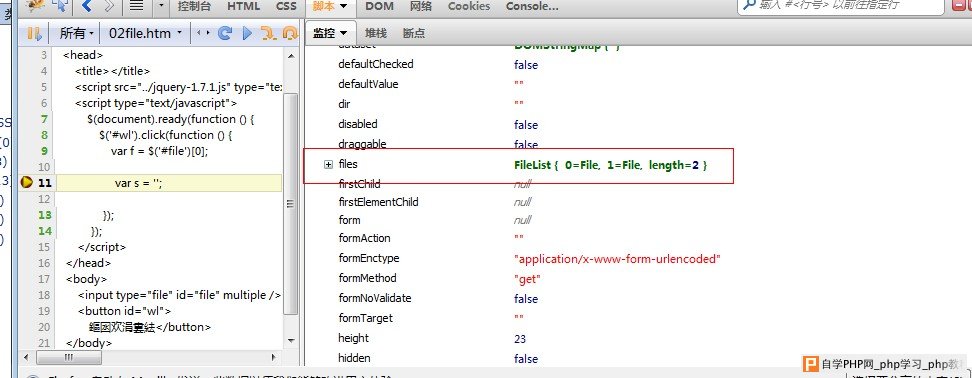Image resolution: width=972 pixels, height=378 pixels.
Task: Switch to the Cookies panel tab
Action: (469, 6)
